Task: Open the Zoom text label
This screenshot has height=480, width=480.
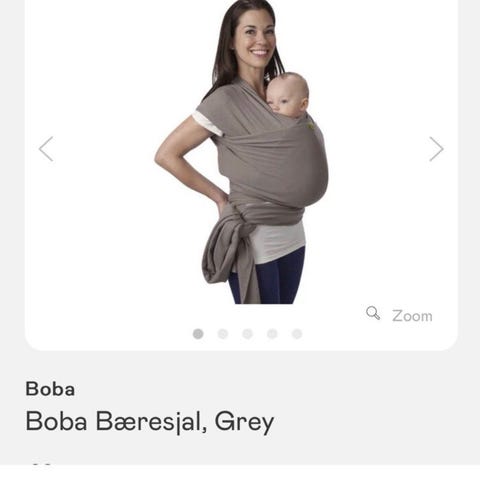Action: [412, 316]
